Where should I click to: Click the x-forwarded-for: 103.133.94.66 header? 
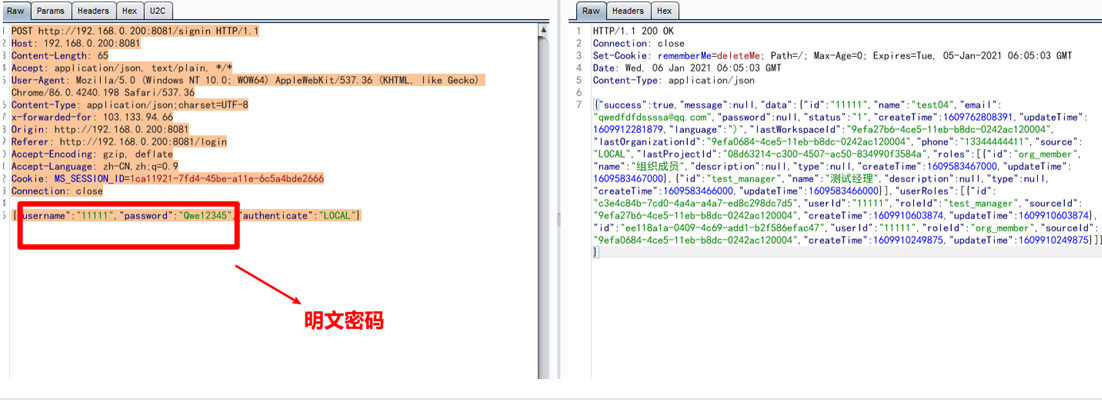[x=92, y=117]
